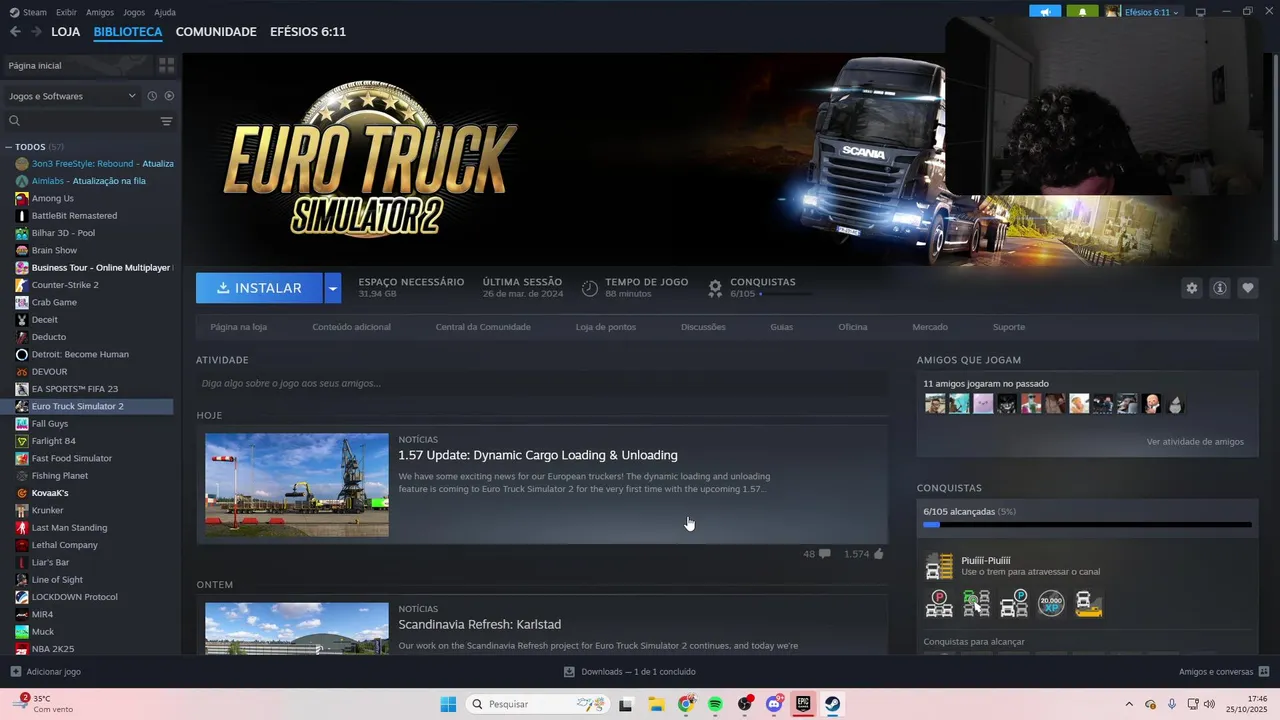
Task: Open the Oficina tab
Action: [x=853, y=327]
